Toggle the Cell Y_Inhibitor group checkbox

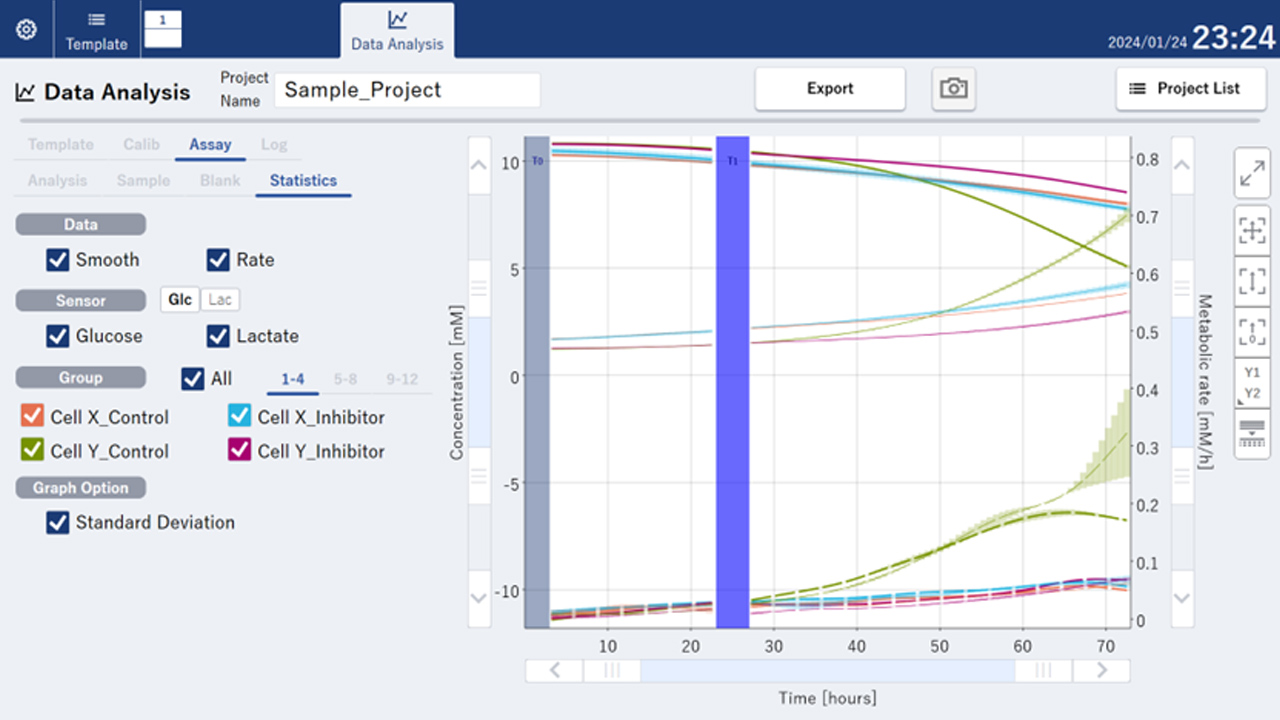[239, 451]
